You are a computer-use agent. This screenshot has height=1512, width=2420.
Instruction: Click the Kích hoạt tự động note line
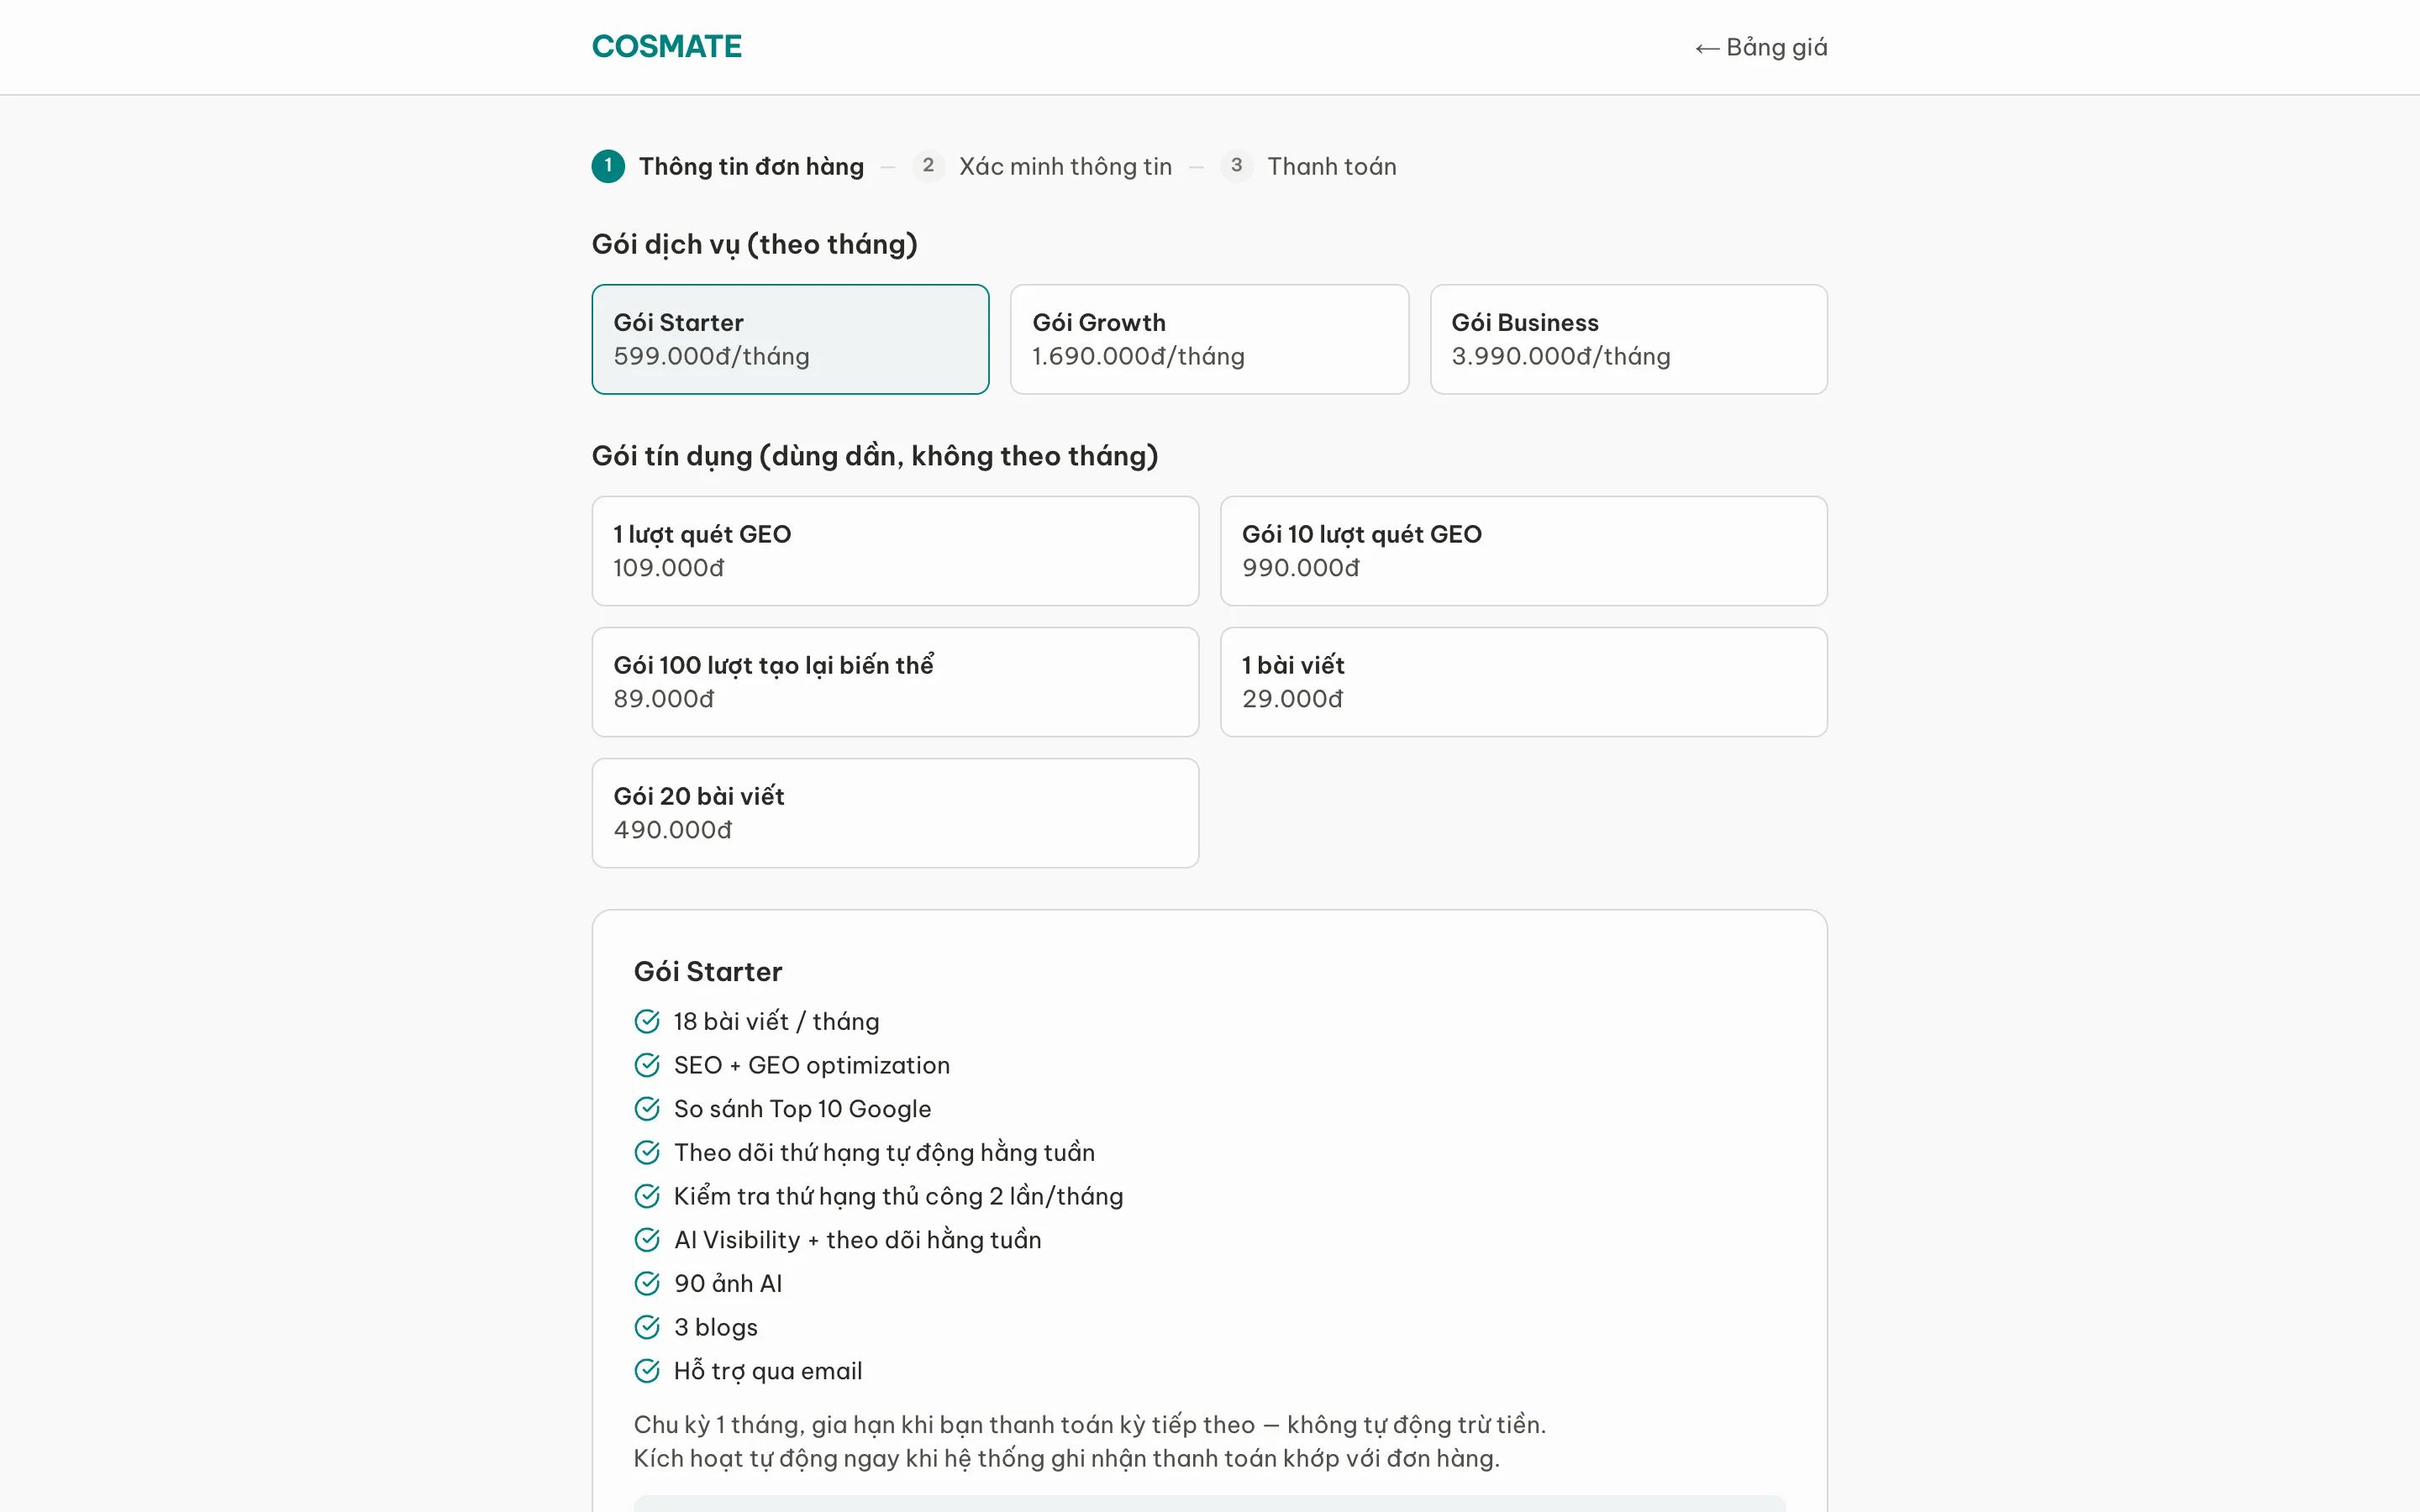point(1067,1459)
